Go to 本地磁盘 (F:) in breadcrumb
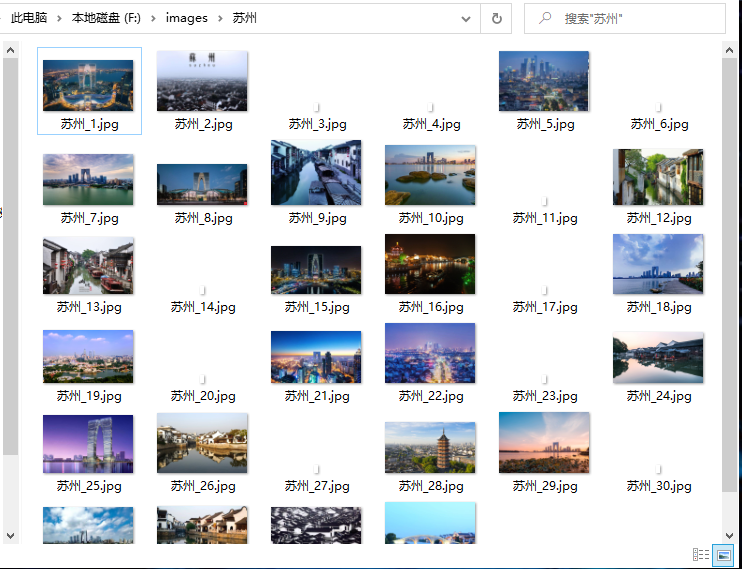The image size is (742, 569). point(106,18)
